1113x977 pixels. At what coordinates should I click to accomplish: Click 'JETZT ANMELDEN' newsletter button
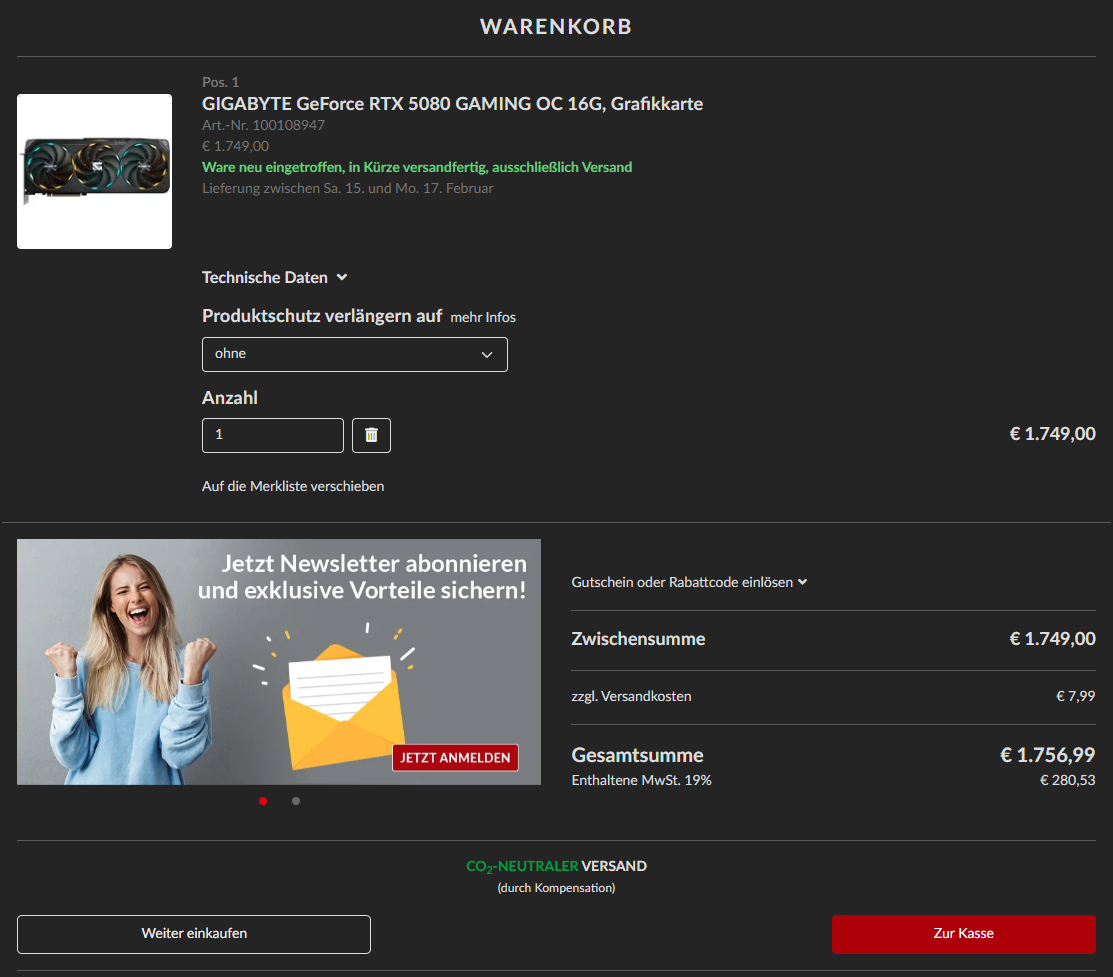[455, 758]
